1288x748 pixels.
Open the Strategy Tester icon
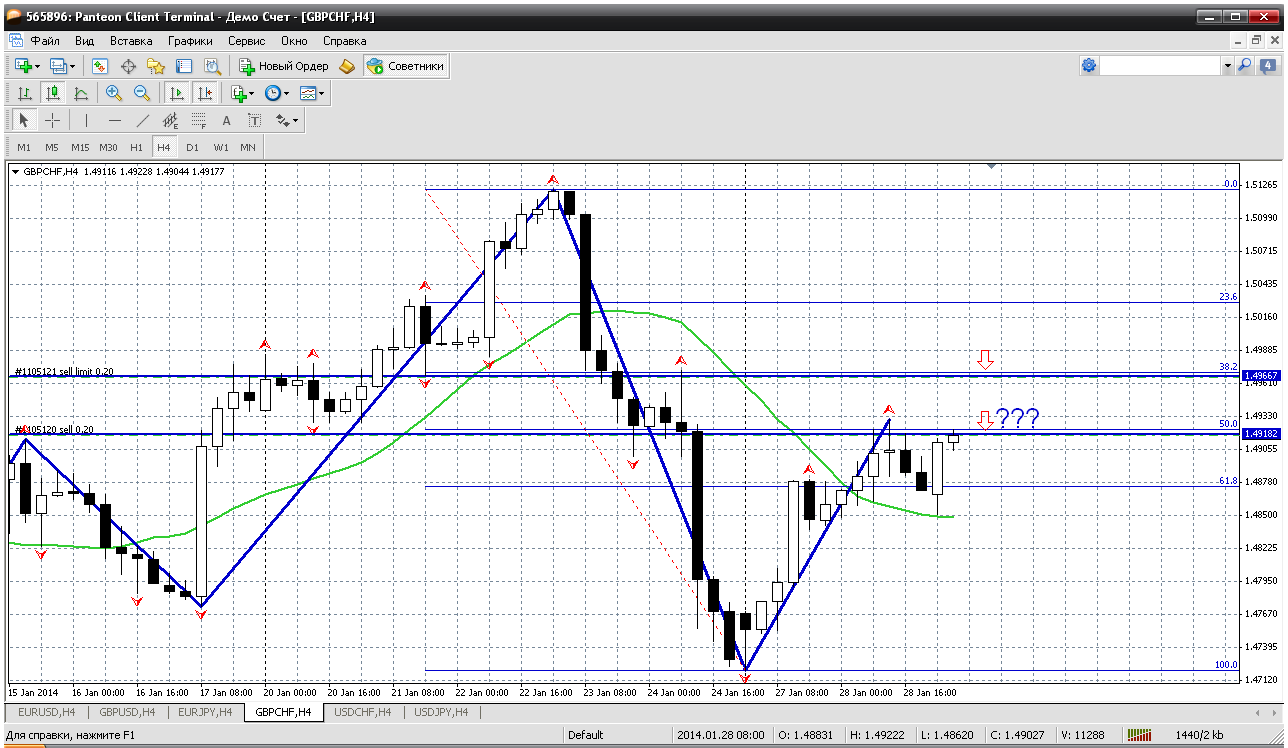(x=212, y=66)
